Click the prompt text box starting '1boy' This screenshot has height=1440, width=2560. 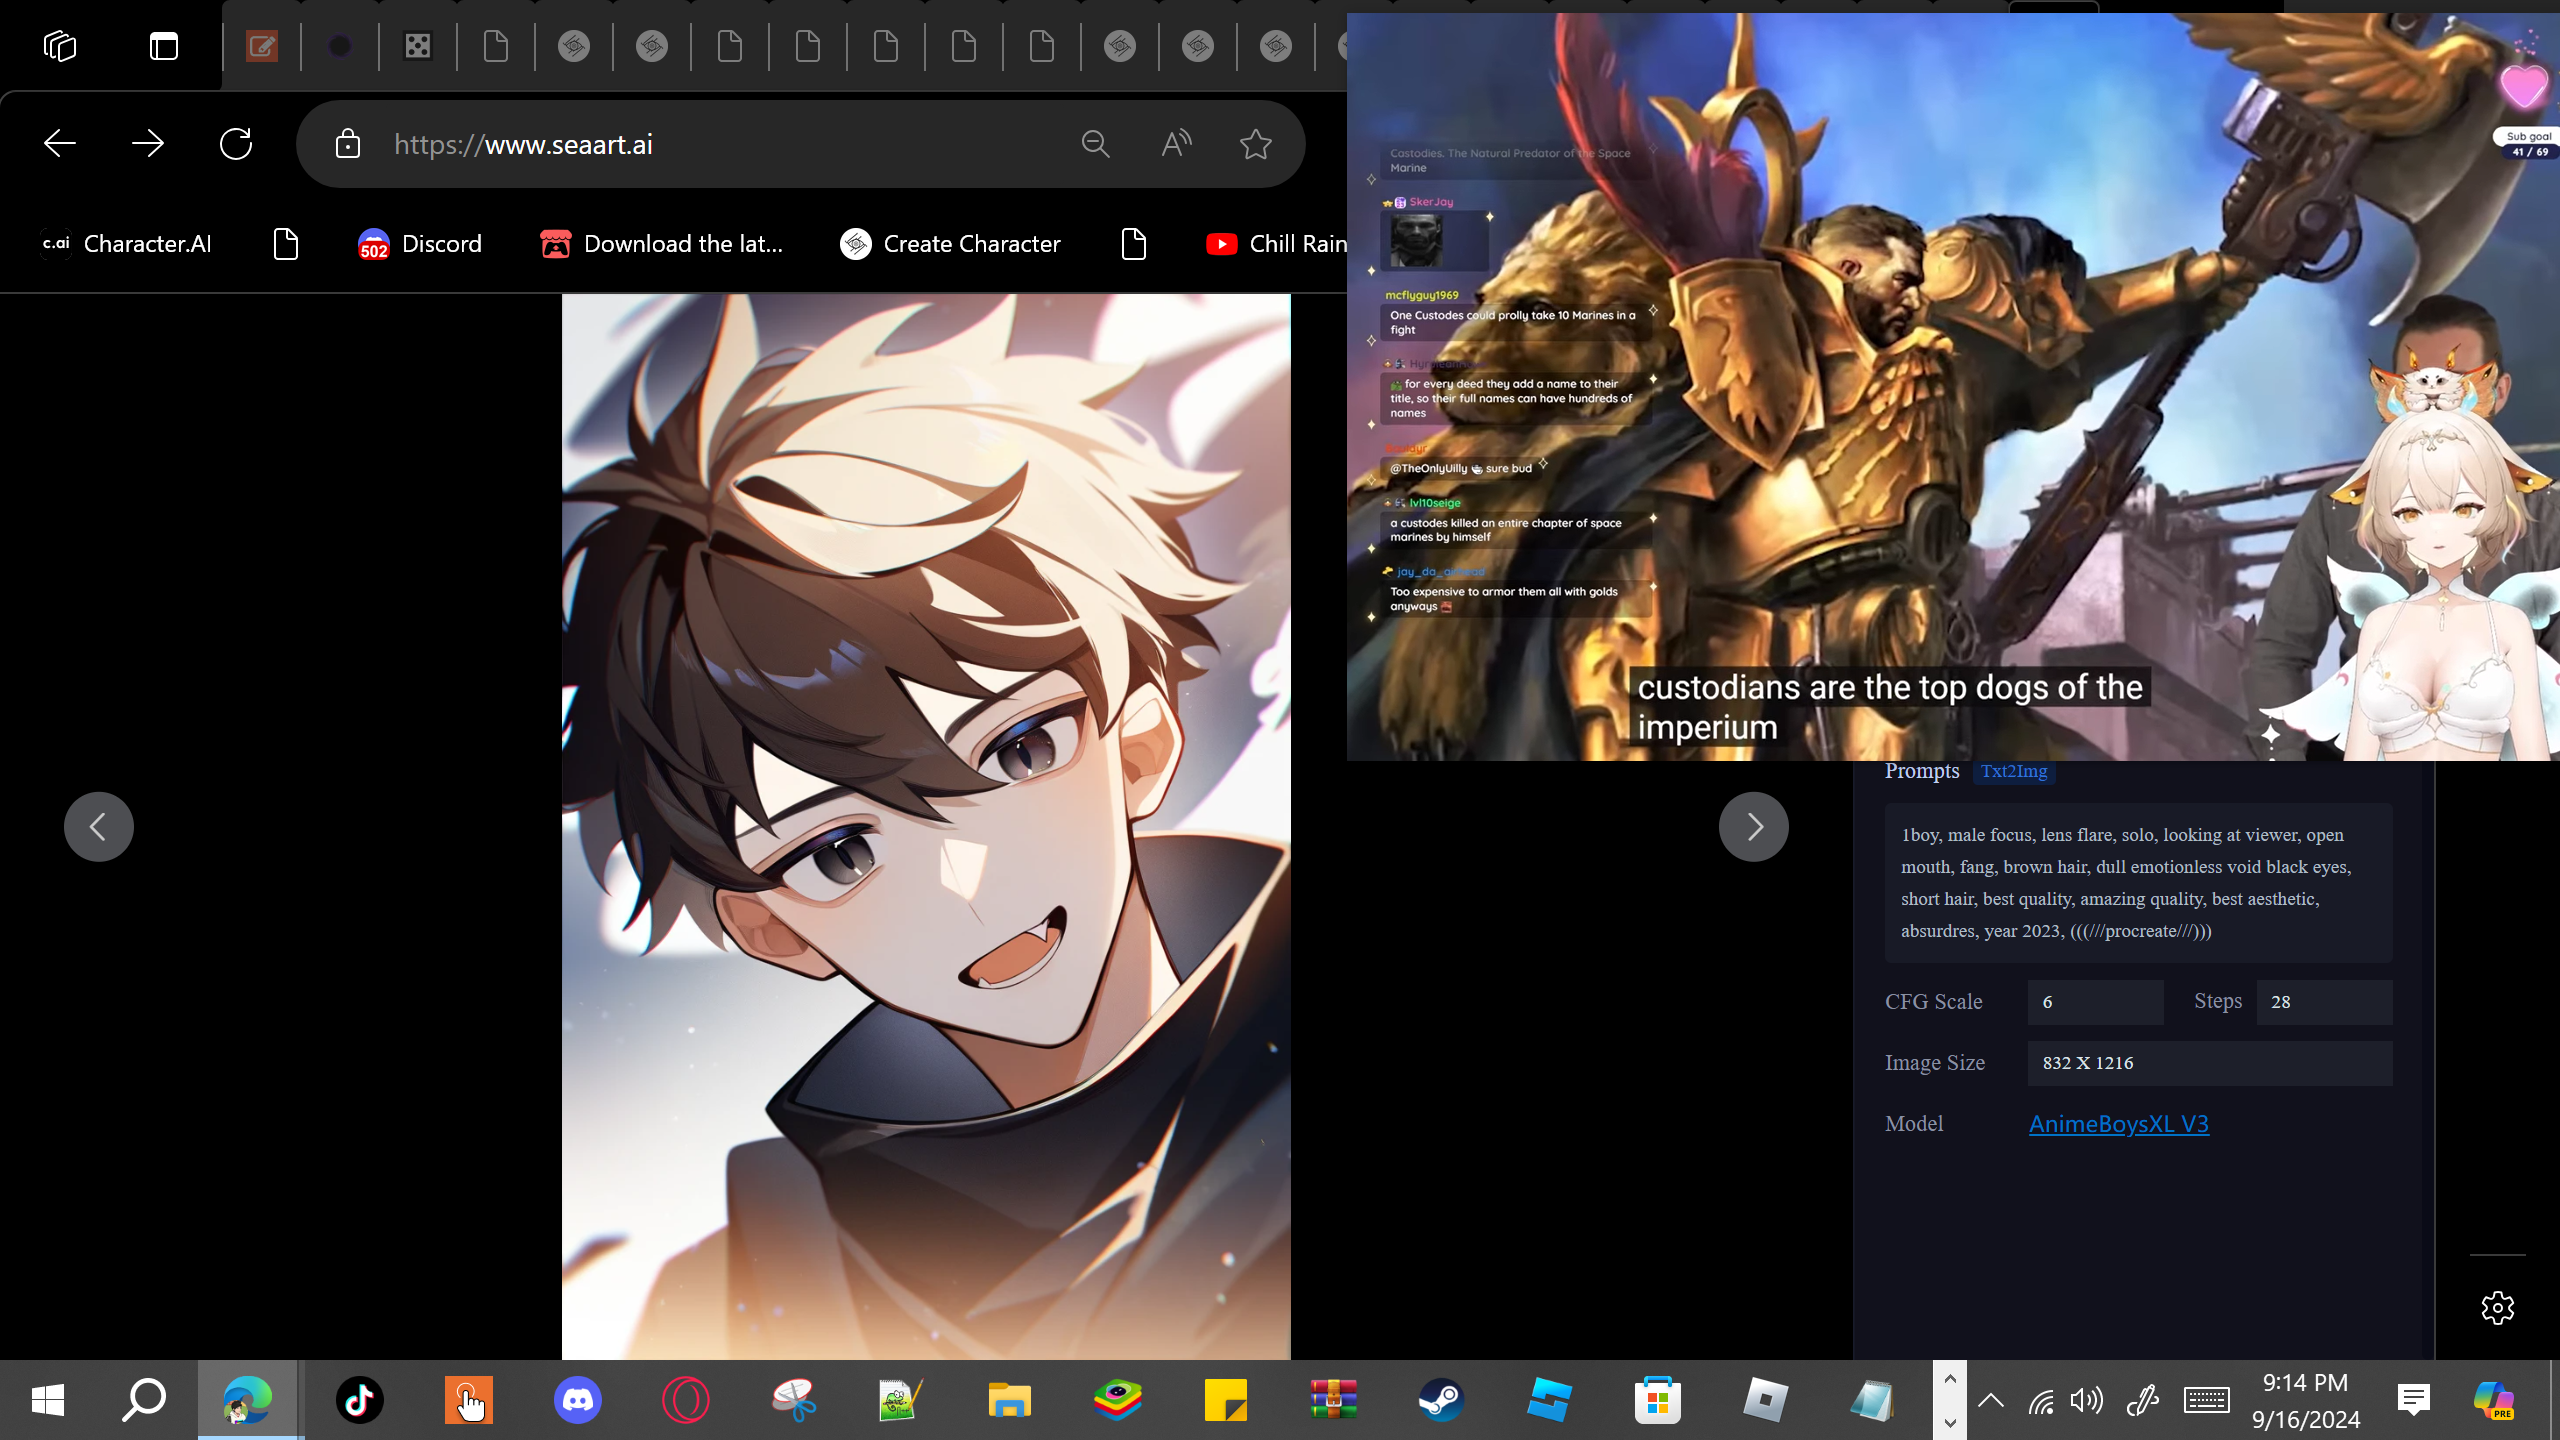pyautogui.click(x=2138, y=883)
